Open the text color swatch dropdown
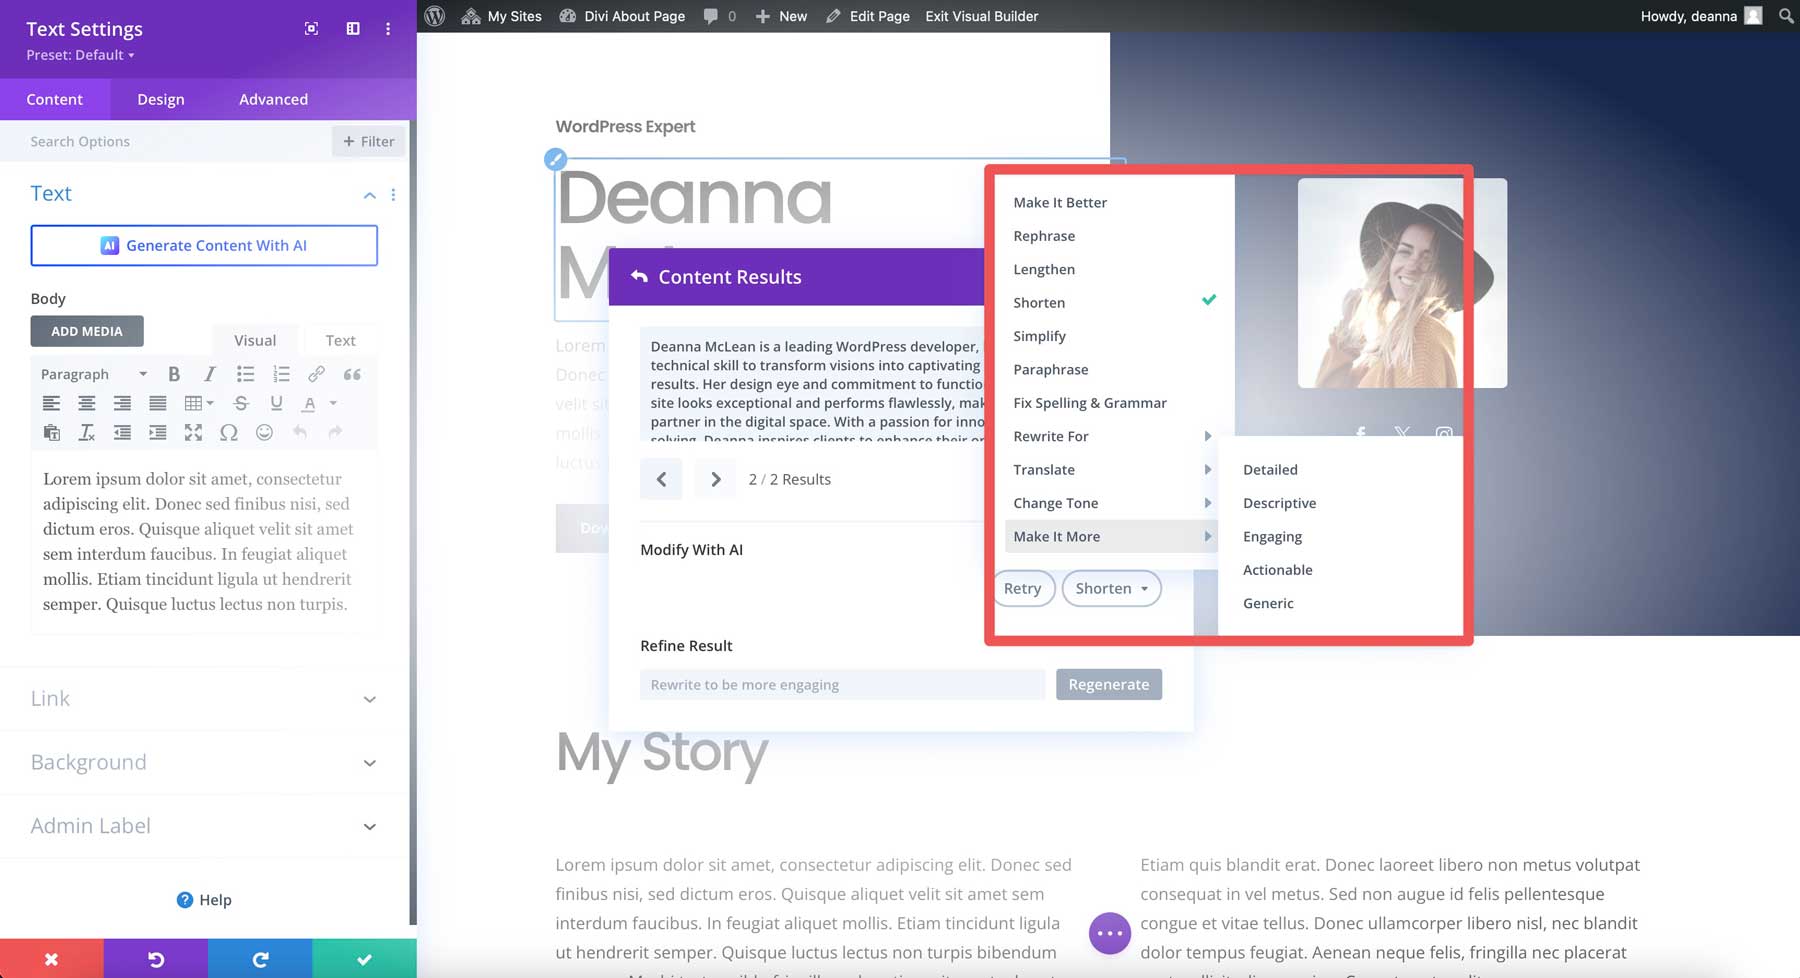Viewport: 1800px width, 978px height. pos(333,403)
